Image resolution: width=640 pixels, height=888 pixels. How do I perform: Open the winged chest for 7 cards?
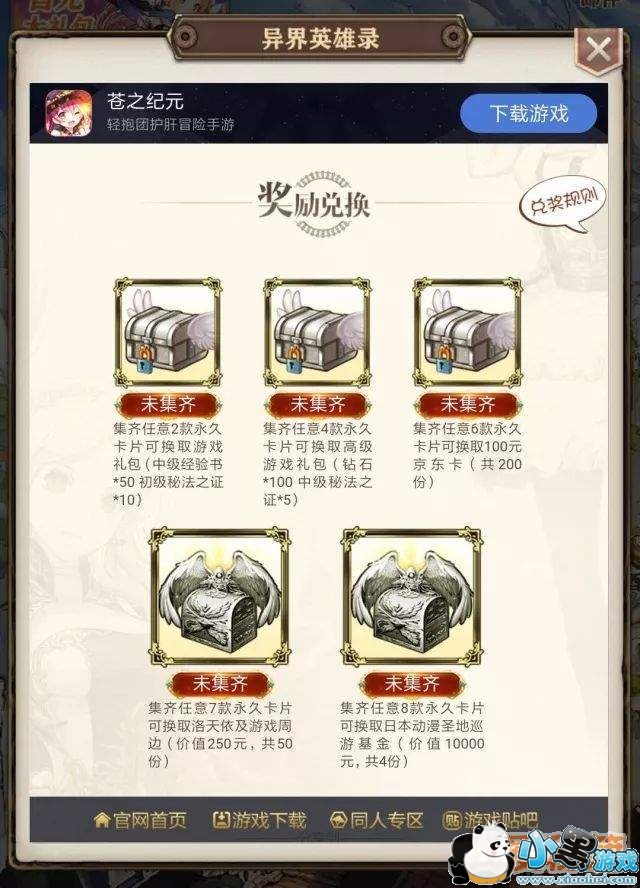click(x=219, y=598)
